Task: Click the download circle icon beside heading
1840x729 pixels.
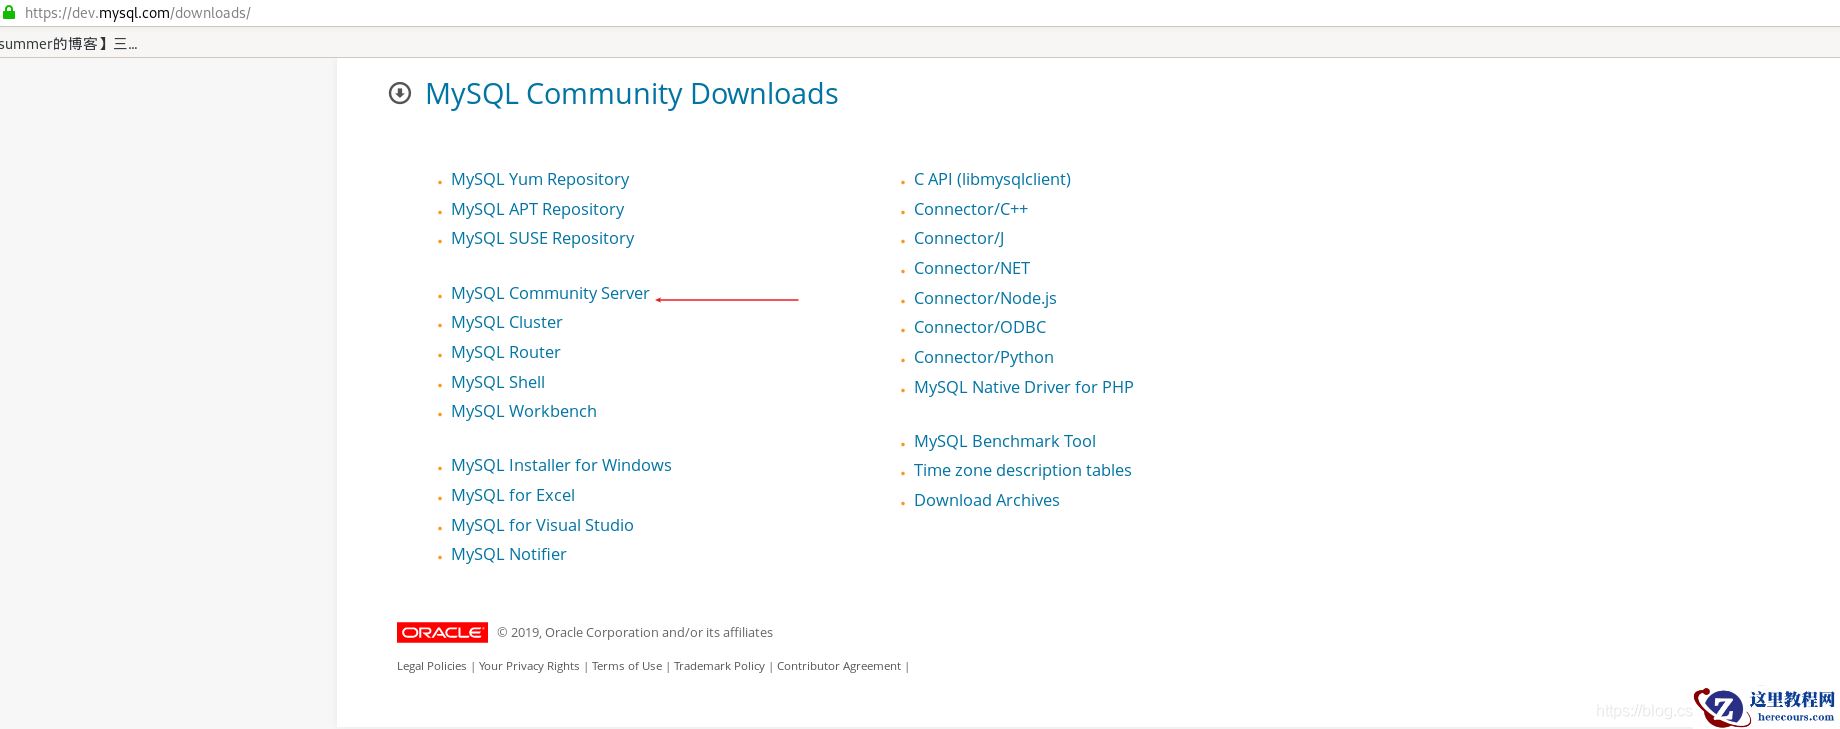Action: [400, 93]
